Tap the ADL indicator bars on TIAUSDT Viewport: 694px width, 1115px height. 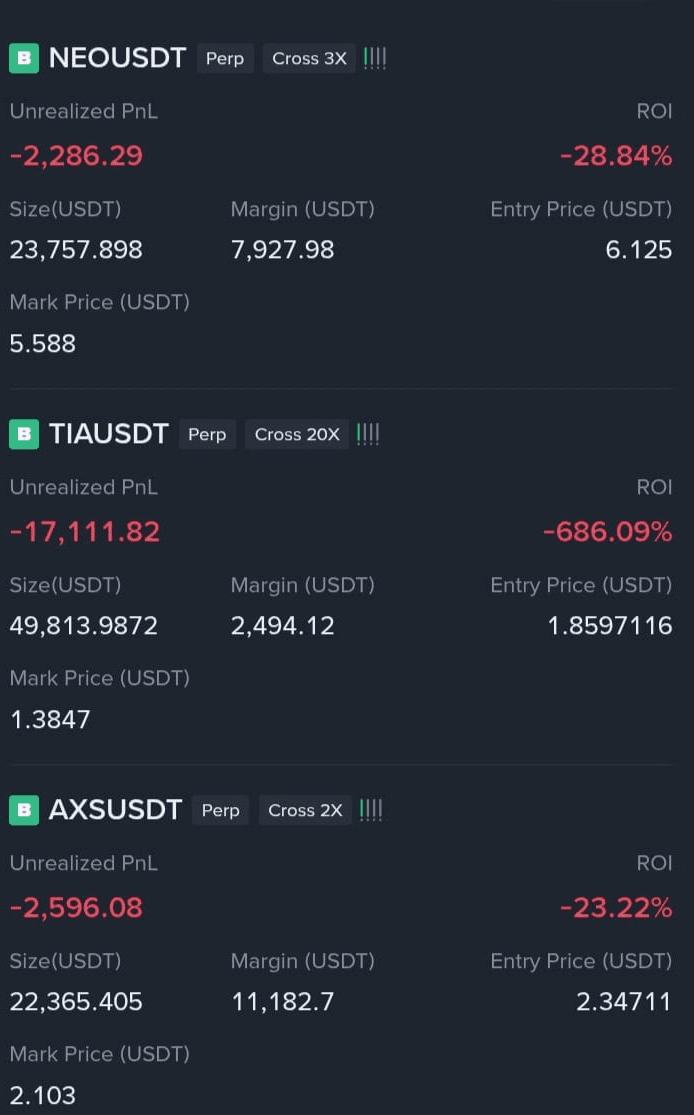point(368,434)
